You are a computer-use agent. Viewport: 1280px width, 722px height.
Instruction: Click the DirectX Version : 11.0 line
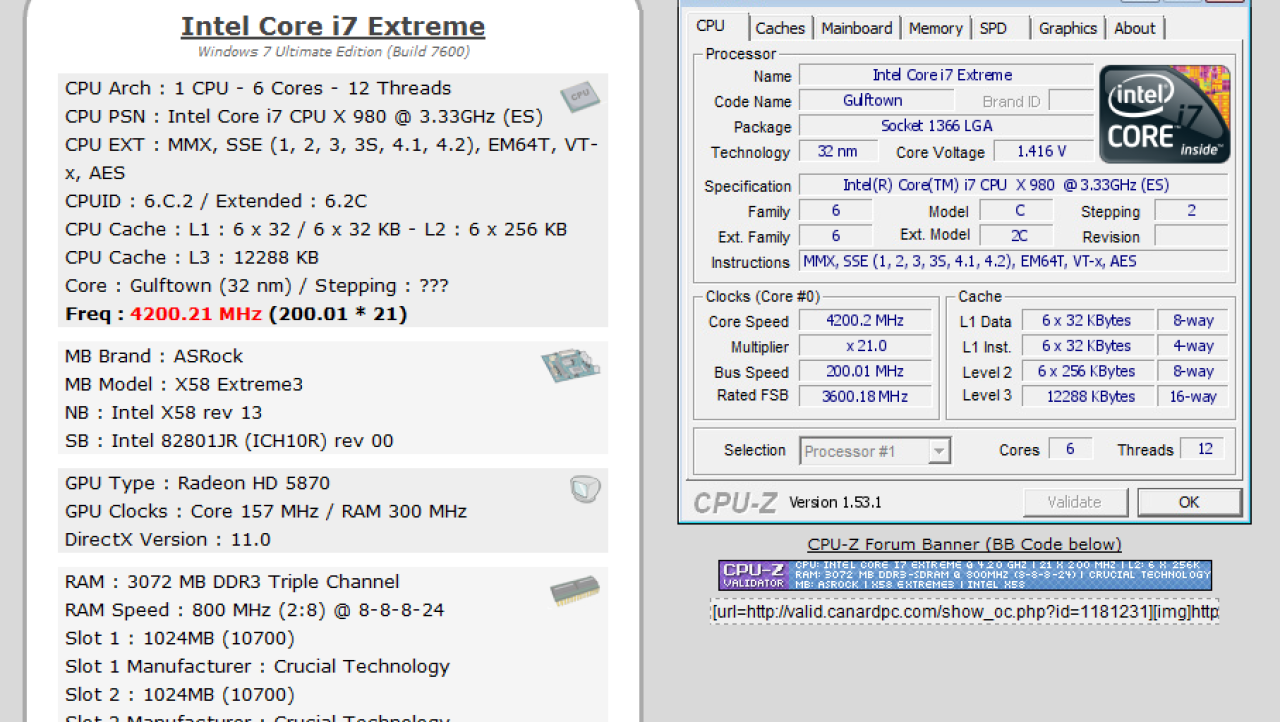pos(168,539)
